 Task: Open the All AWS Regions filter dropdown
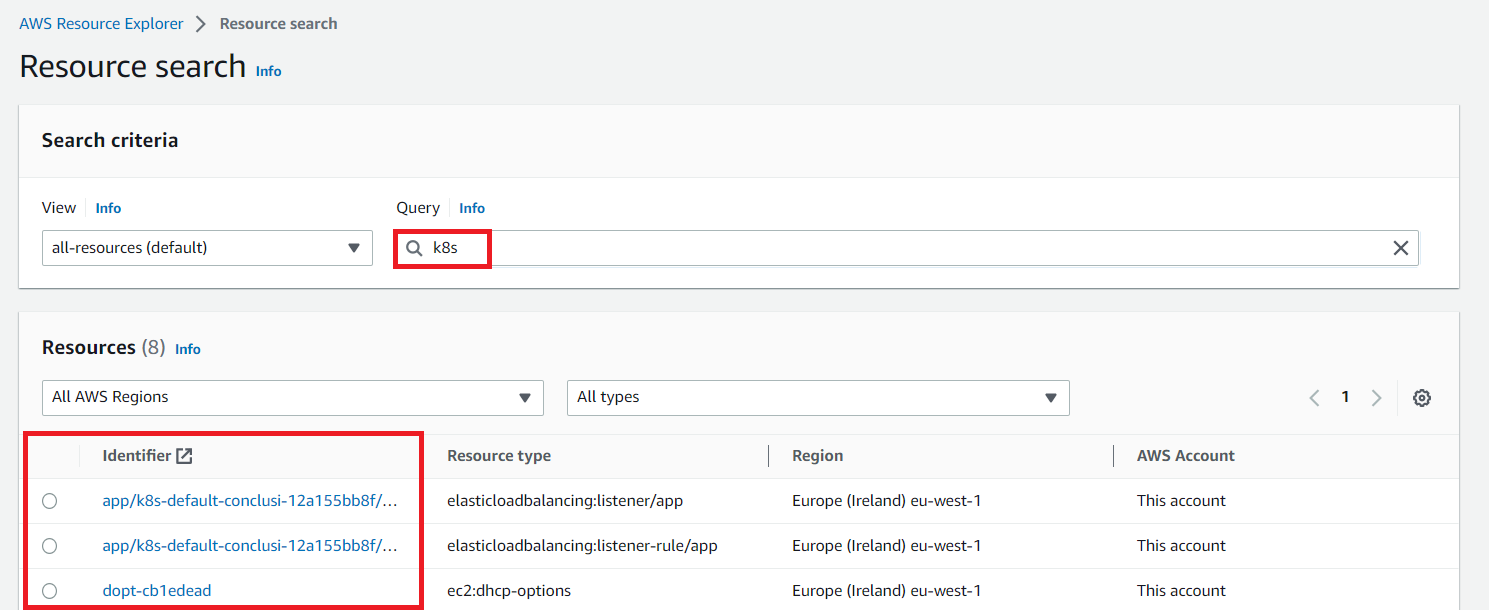(x=292, y=397)
